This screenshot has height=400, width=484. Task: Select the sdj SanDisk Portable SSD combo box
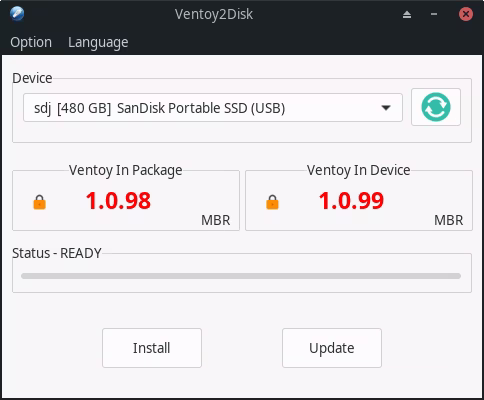(213, 108)
